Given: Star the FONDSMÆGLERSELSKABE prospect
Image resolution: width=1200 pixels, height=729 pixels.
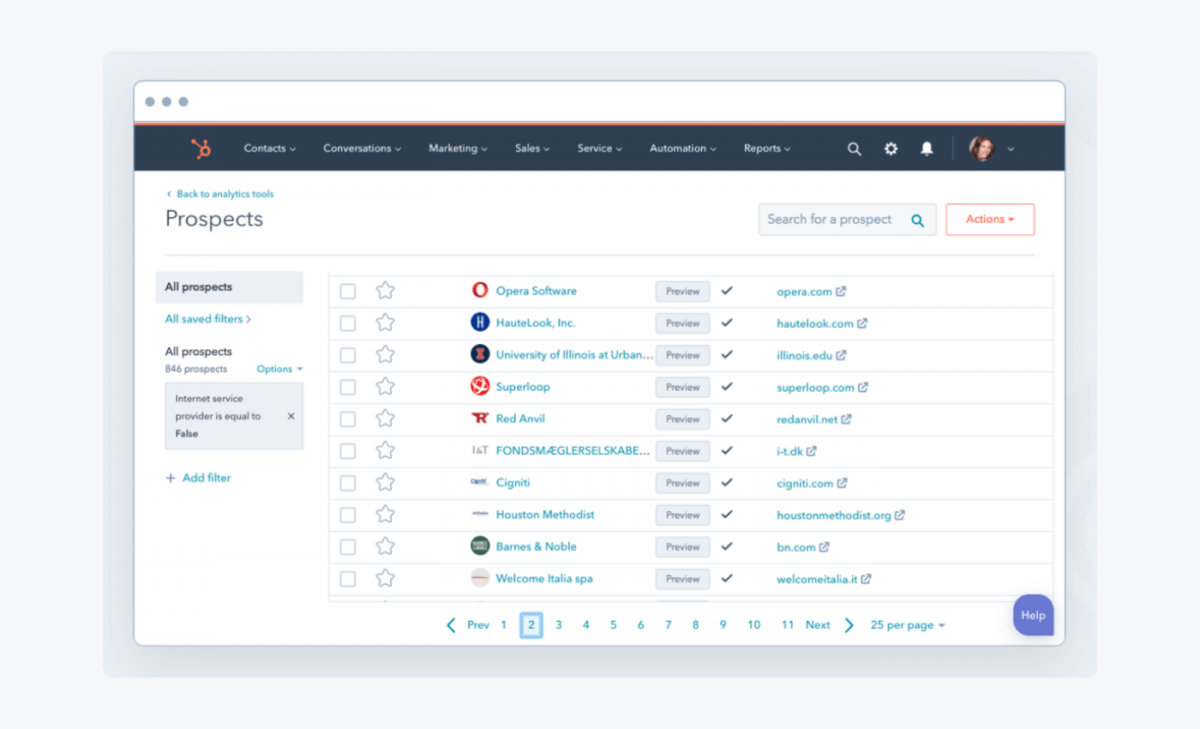Looking at the screenshot, I should [385, 451].
